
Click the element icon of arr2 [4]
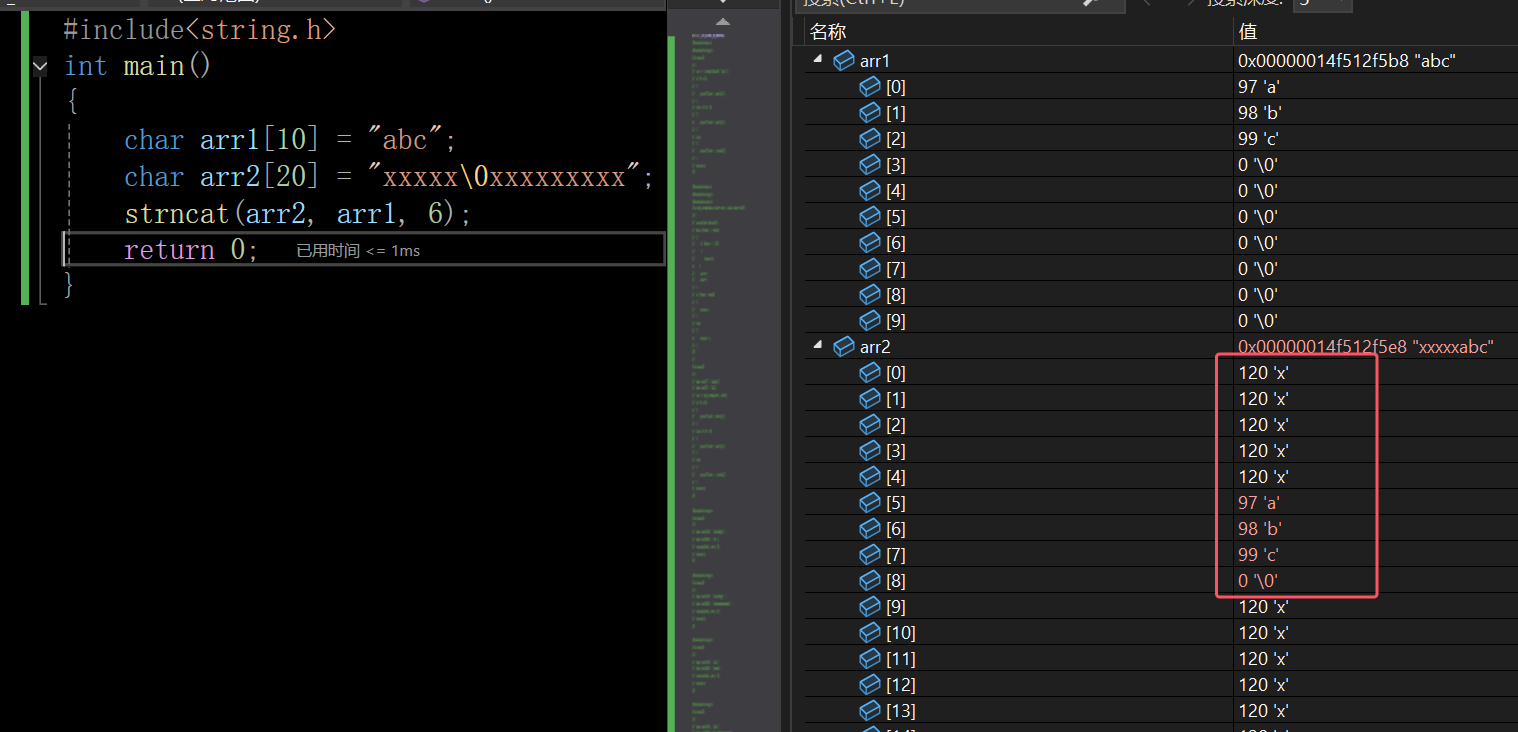pyautogui.click(x=870, y=477)
